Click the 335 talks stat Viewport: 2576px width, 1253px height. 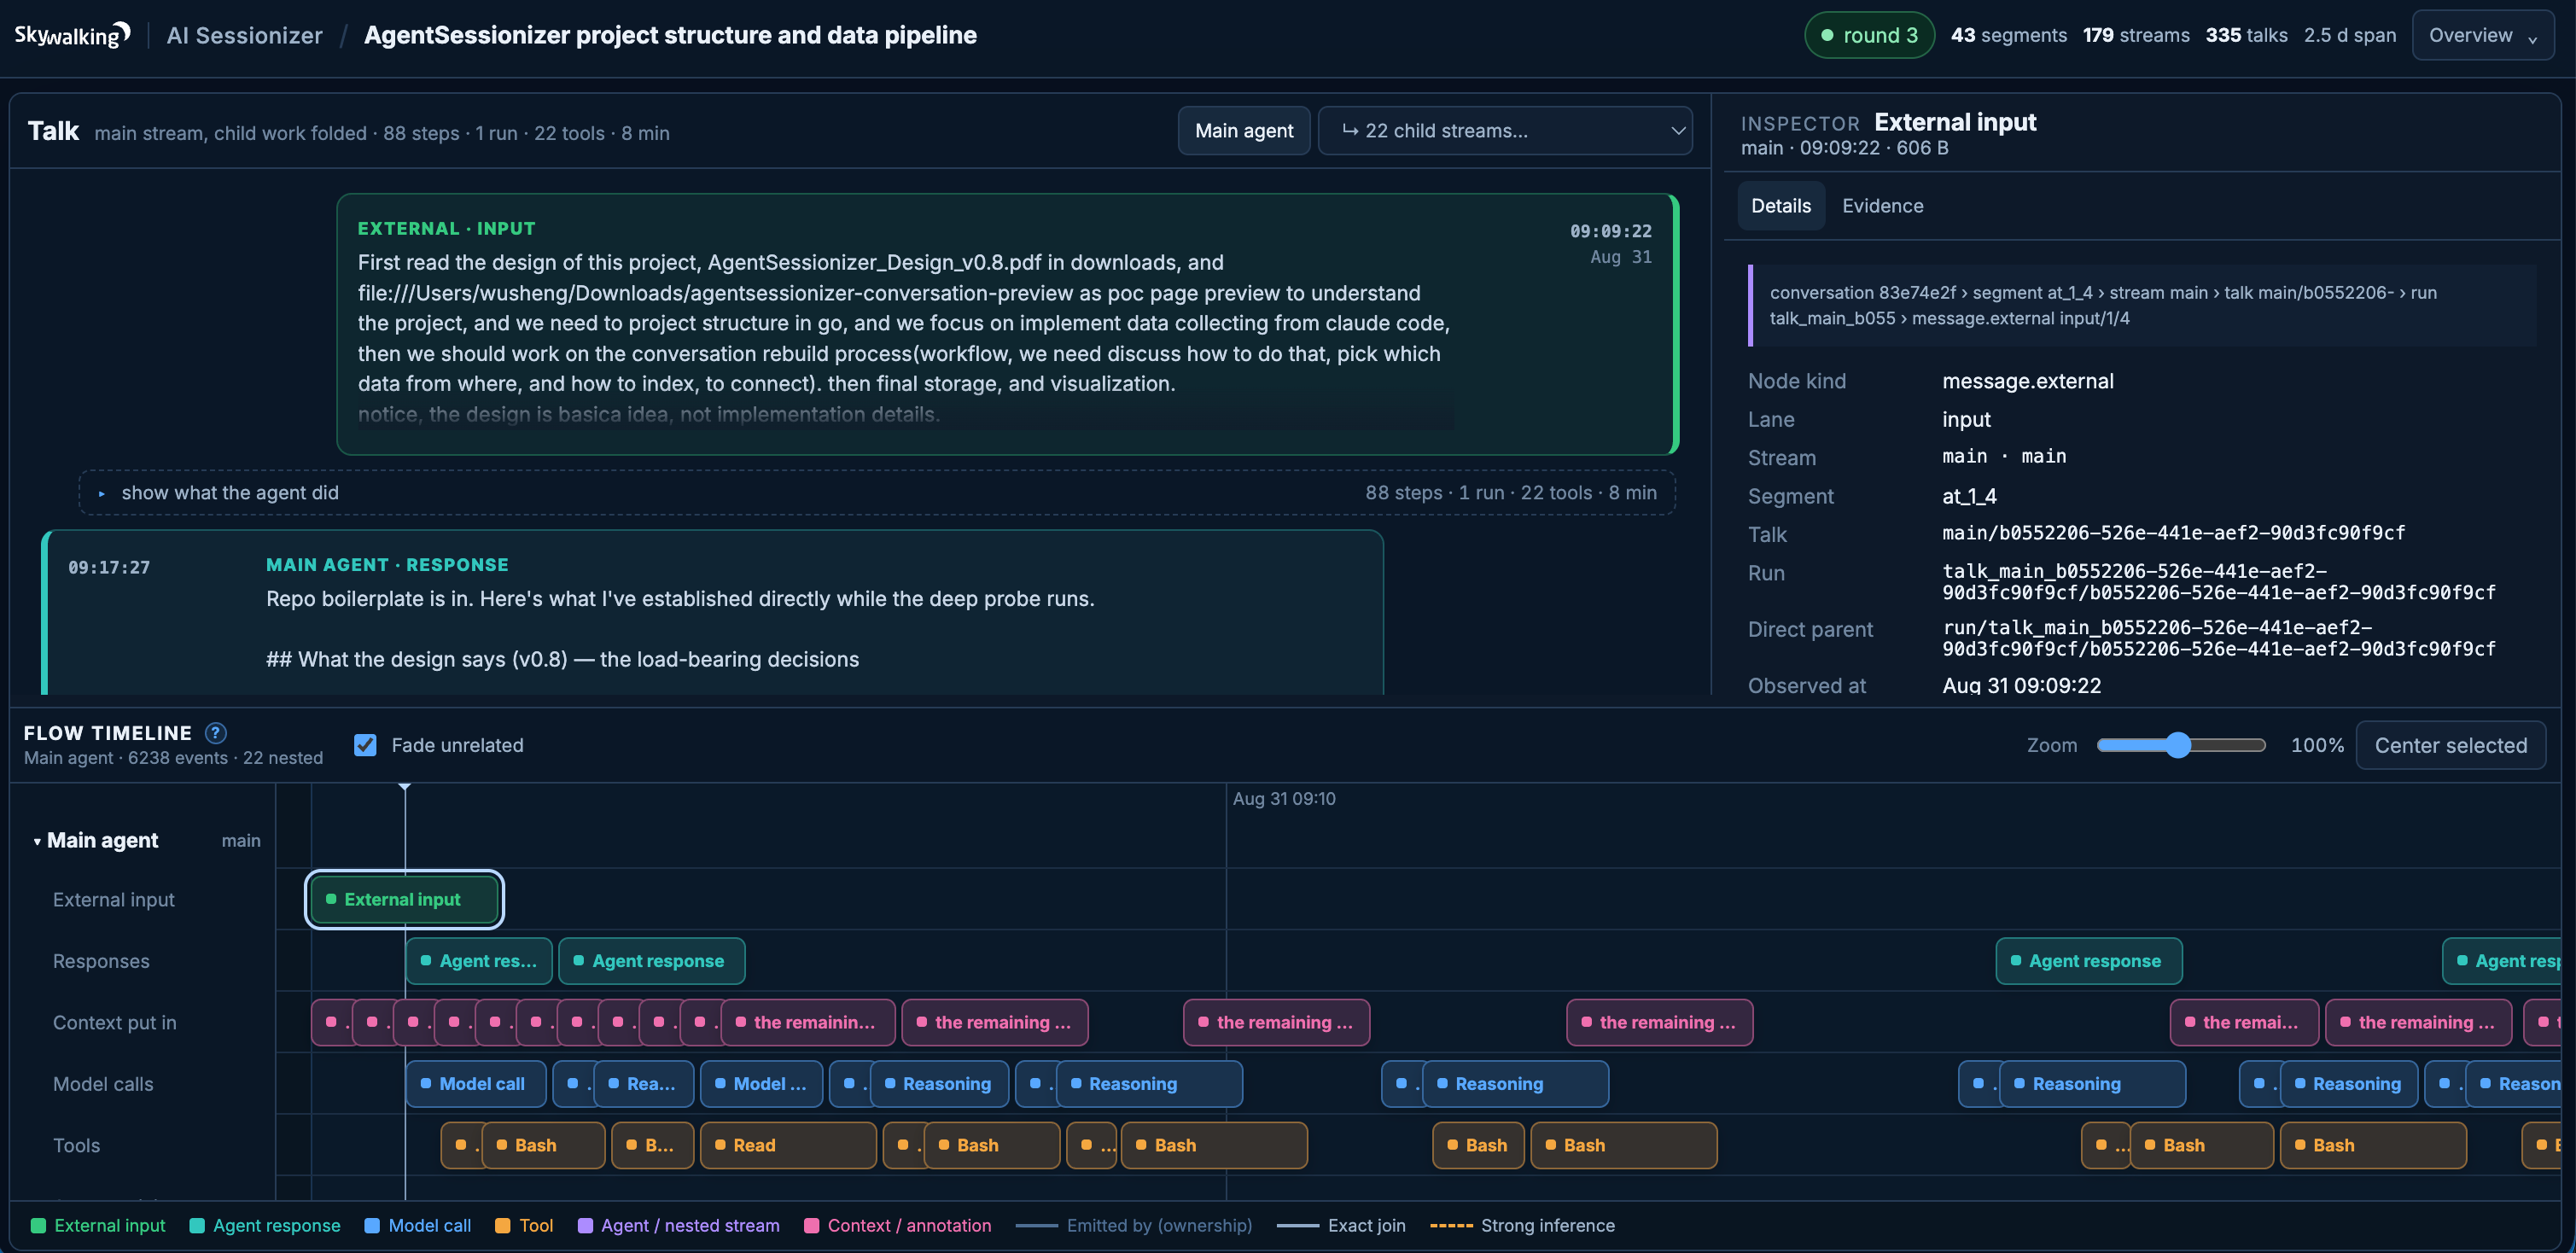[x=2246, y=35]
